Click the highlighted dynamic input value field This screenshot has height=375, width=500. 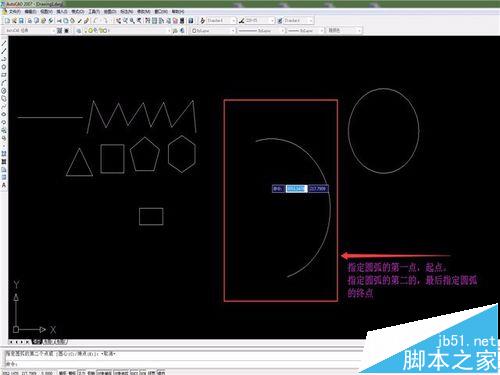tap(296, 189)
